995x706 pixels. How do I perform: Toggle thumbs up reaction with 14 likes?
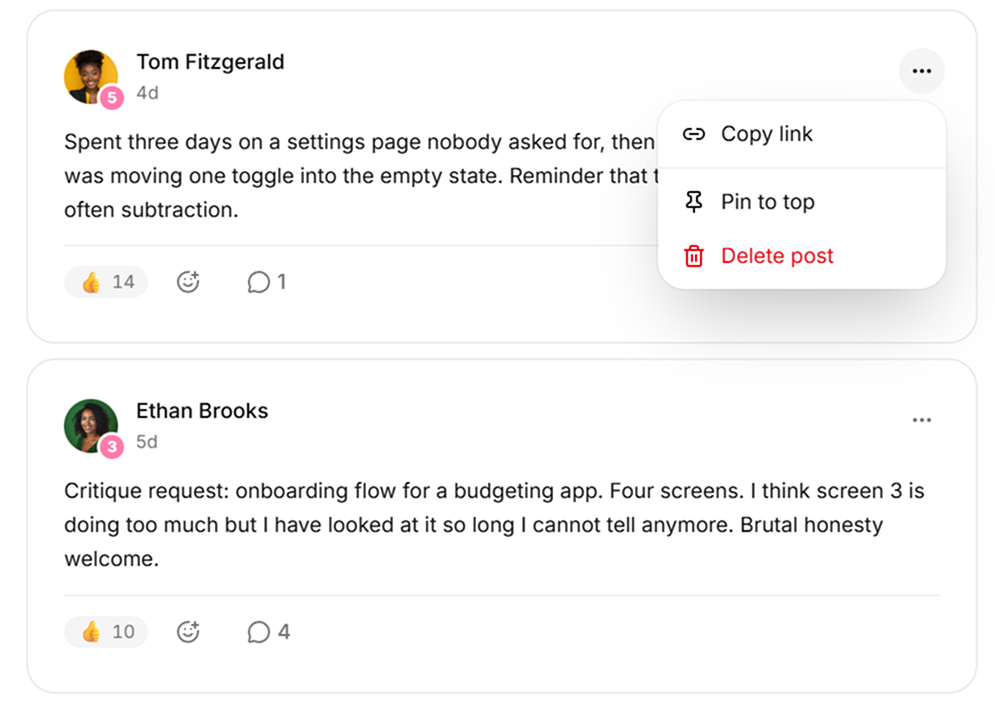click(x=106, y=282)
